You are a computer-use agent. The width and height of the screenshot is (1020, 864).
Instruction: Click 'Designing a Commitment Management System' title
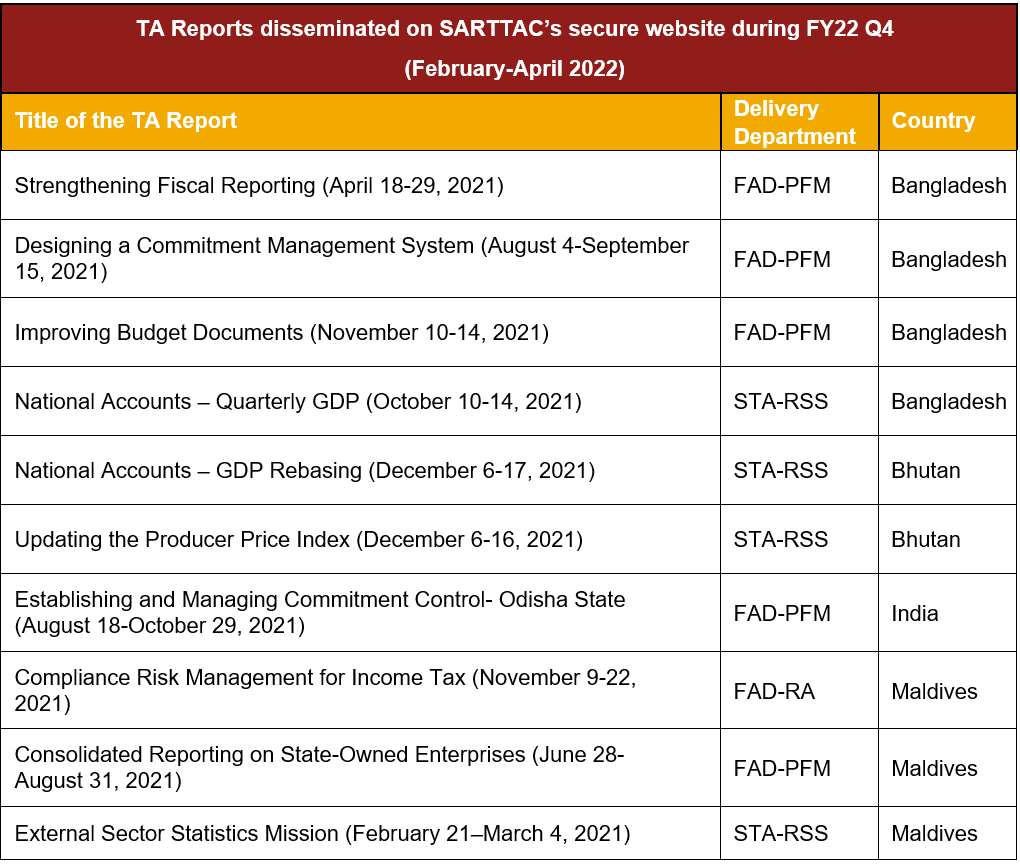pyautogui.click(x=244, y=245)
